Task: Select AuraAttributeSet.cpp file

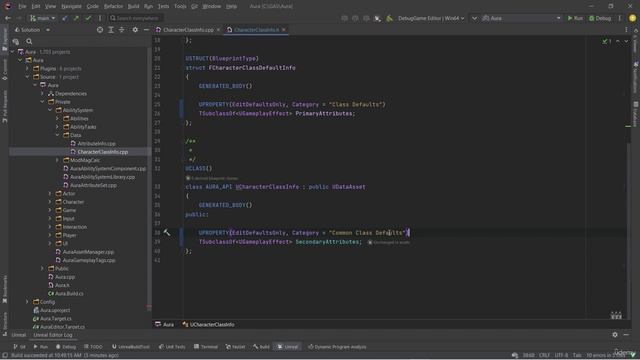Action: pos(93,185)
